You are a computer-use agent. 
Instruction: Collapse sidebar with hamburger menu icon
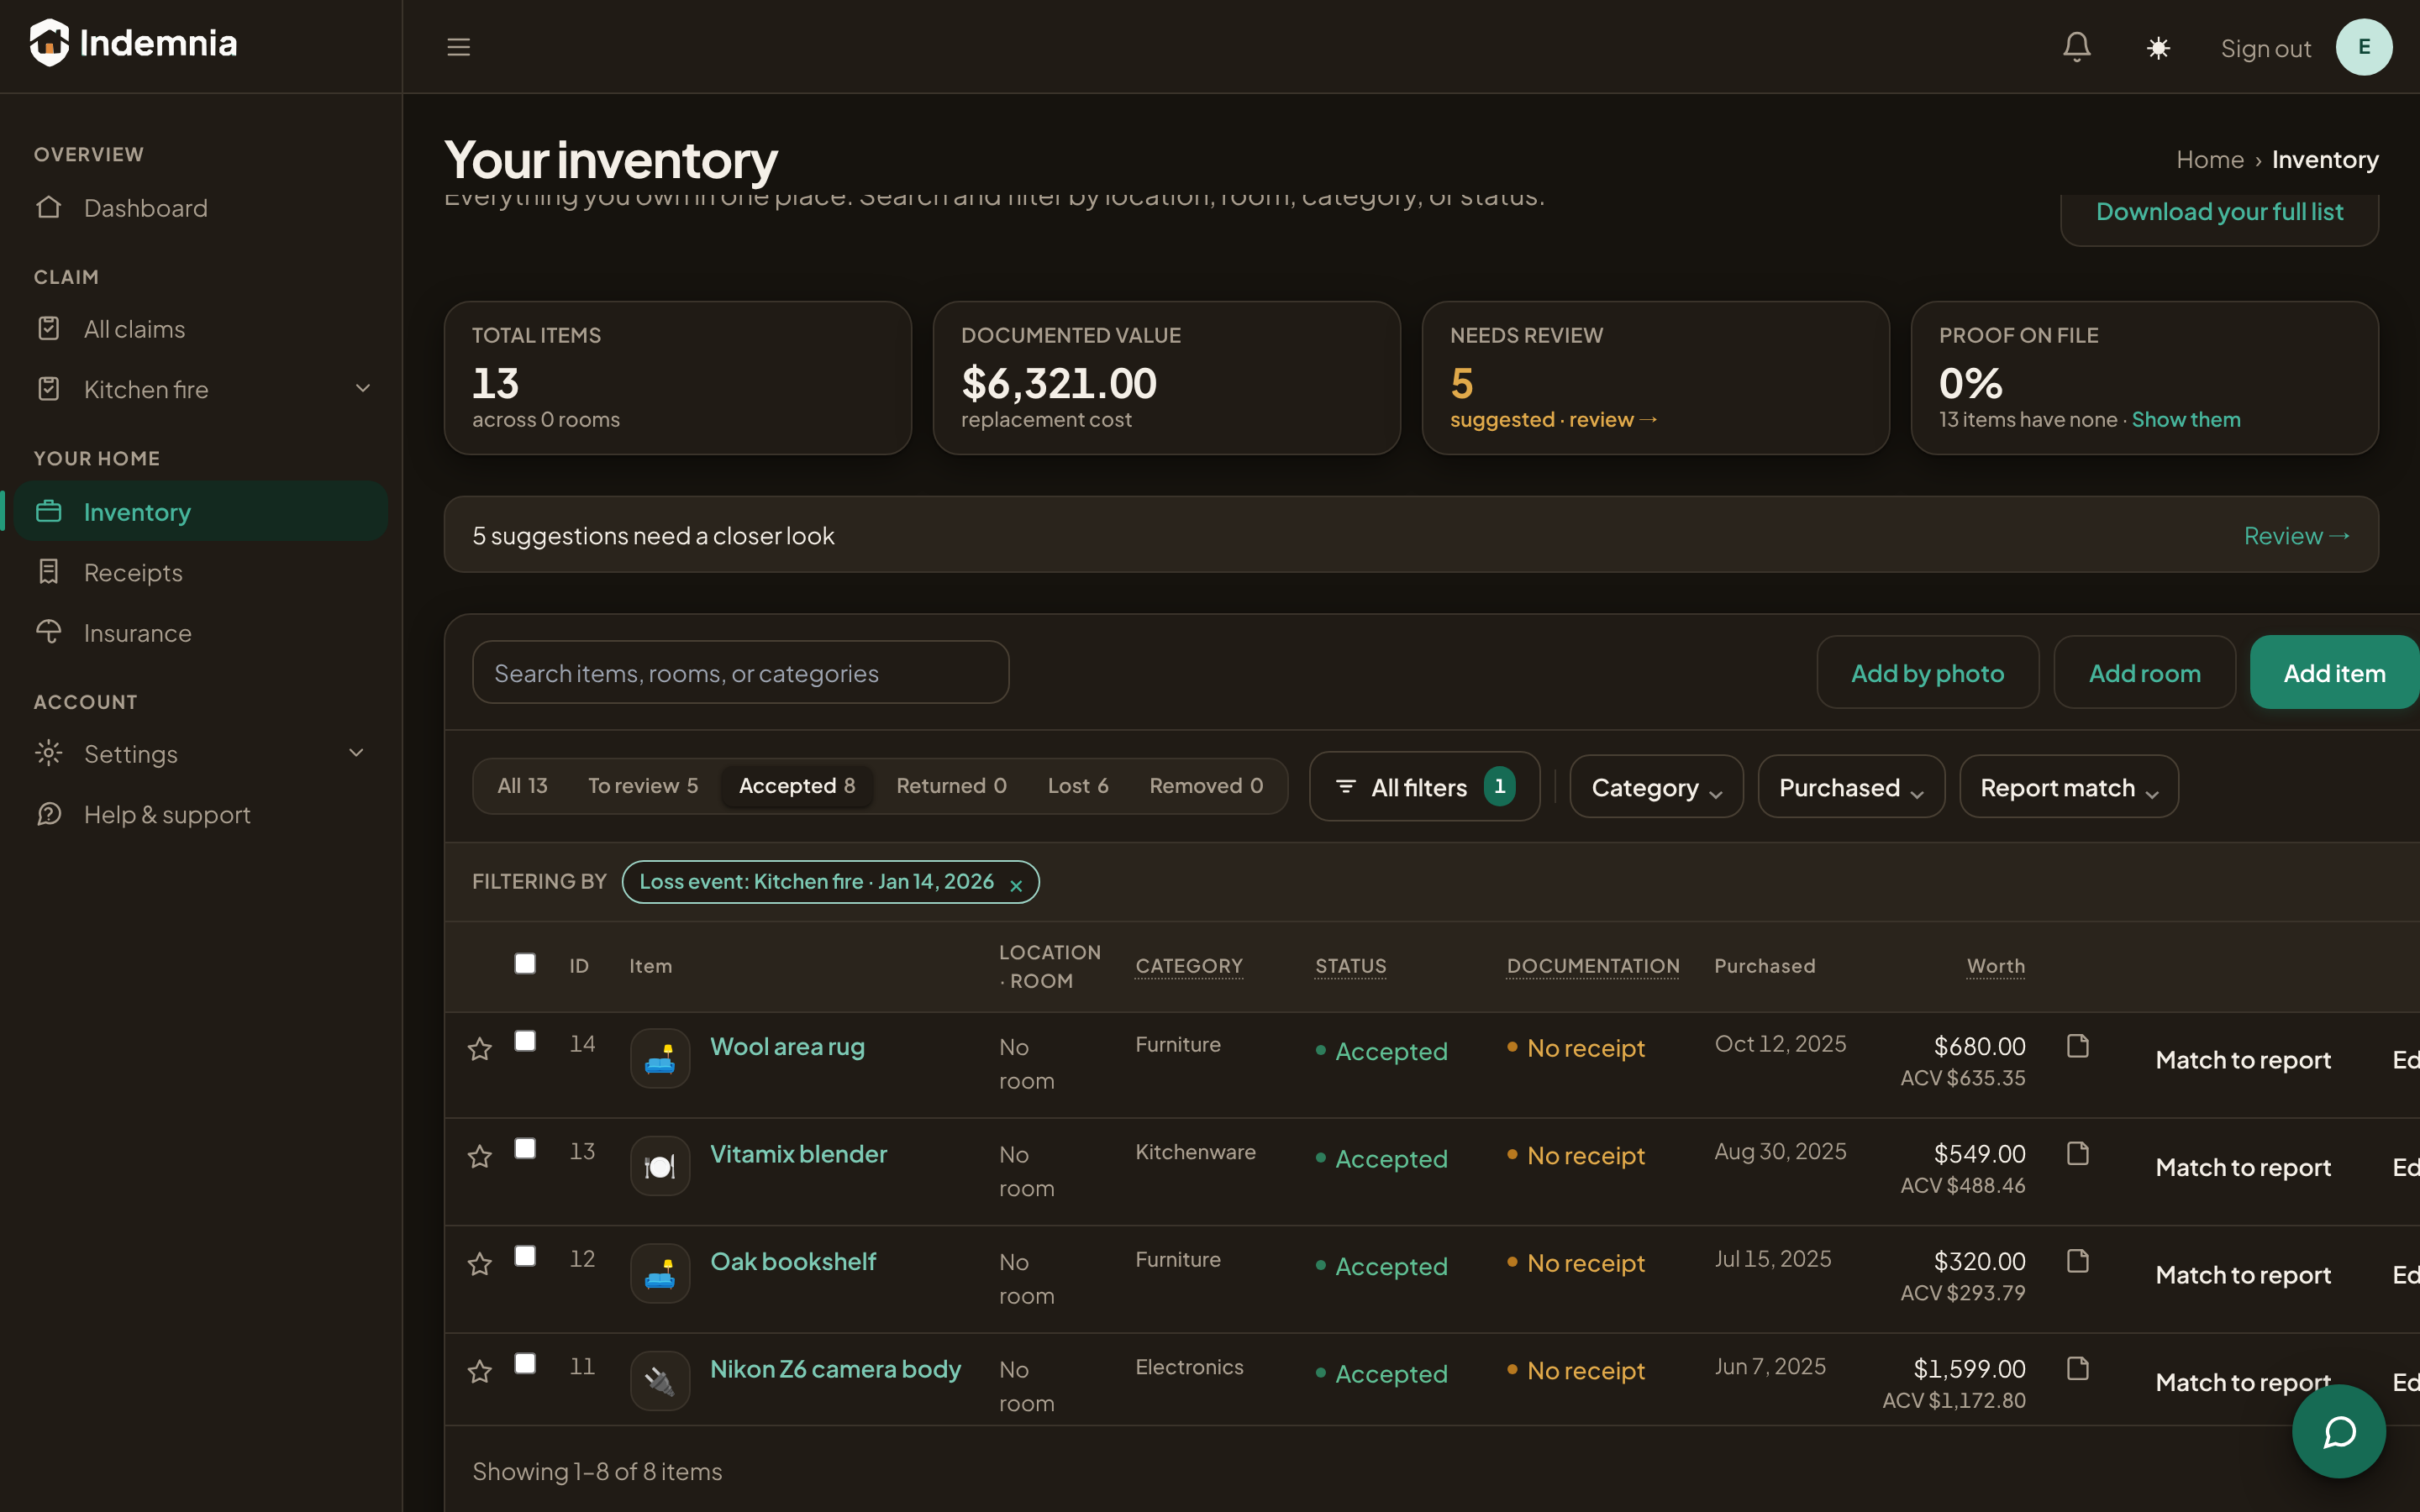coord(458,47)
